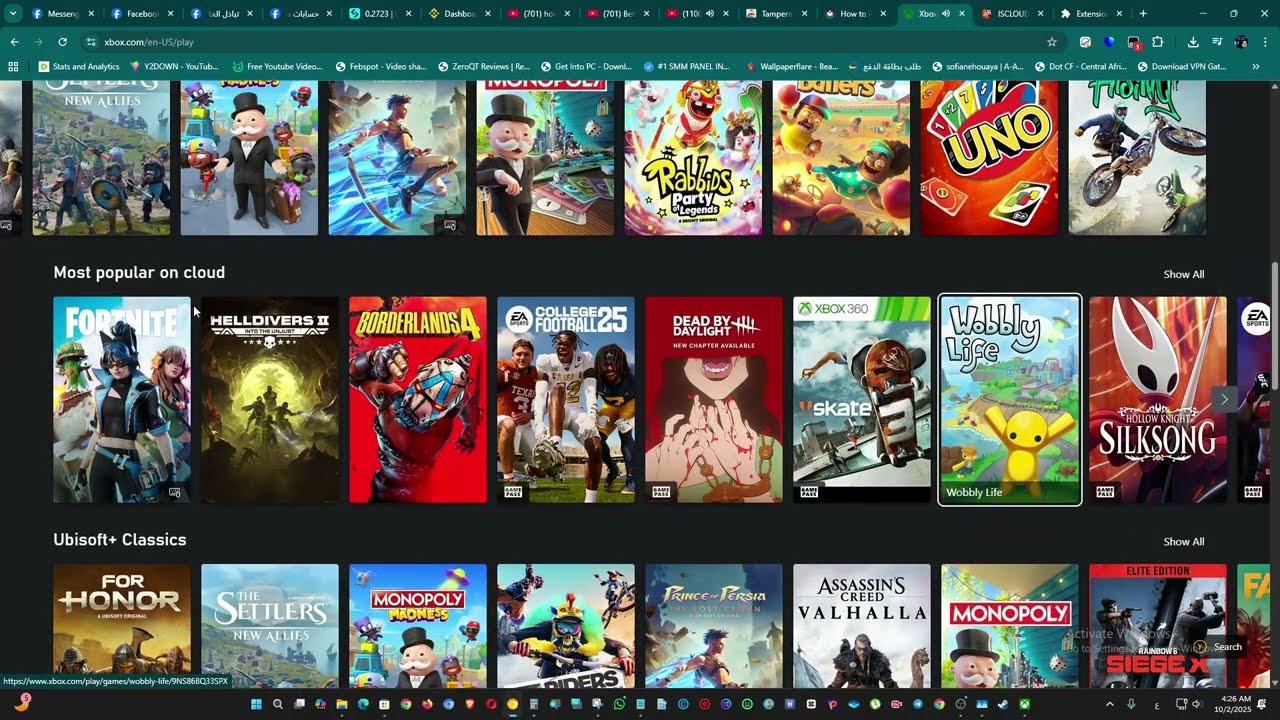Open the College Football 25 tile
Image resolution: width=1280 pixels, height=720 pixels.
click(x=566, y=399)
